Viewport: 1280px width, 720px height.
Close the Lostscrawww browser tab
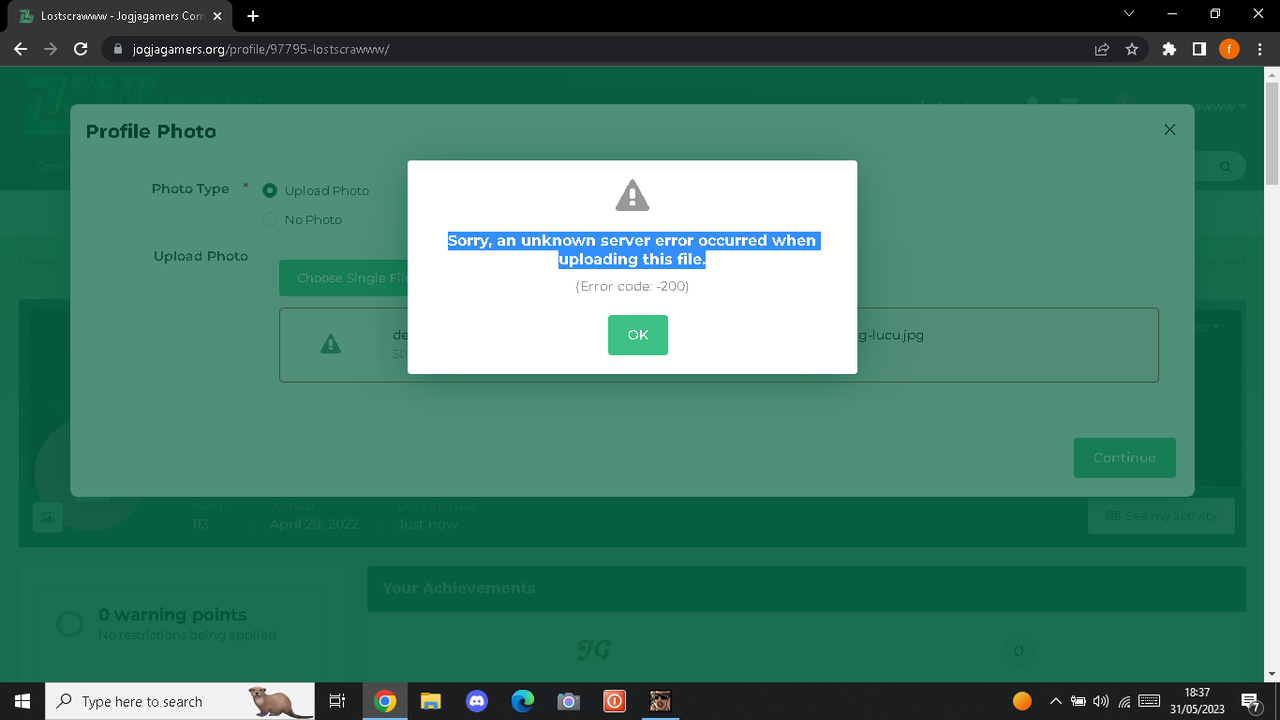[217, 16]
